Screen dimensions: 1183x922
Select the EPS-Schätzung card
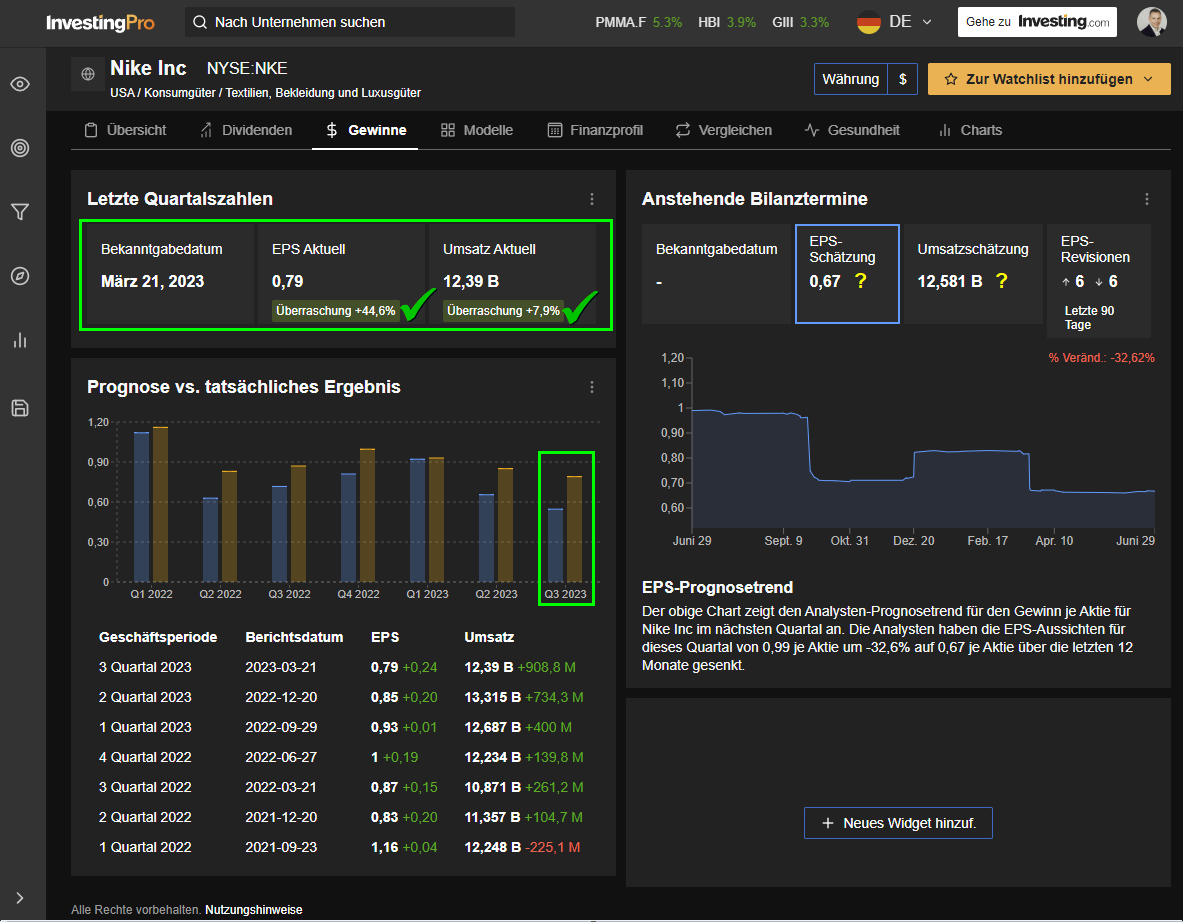pyautogui.click(x=847, y=274)
